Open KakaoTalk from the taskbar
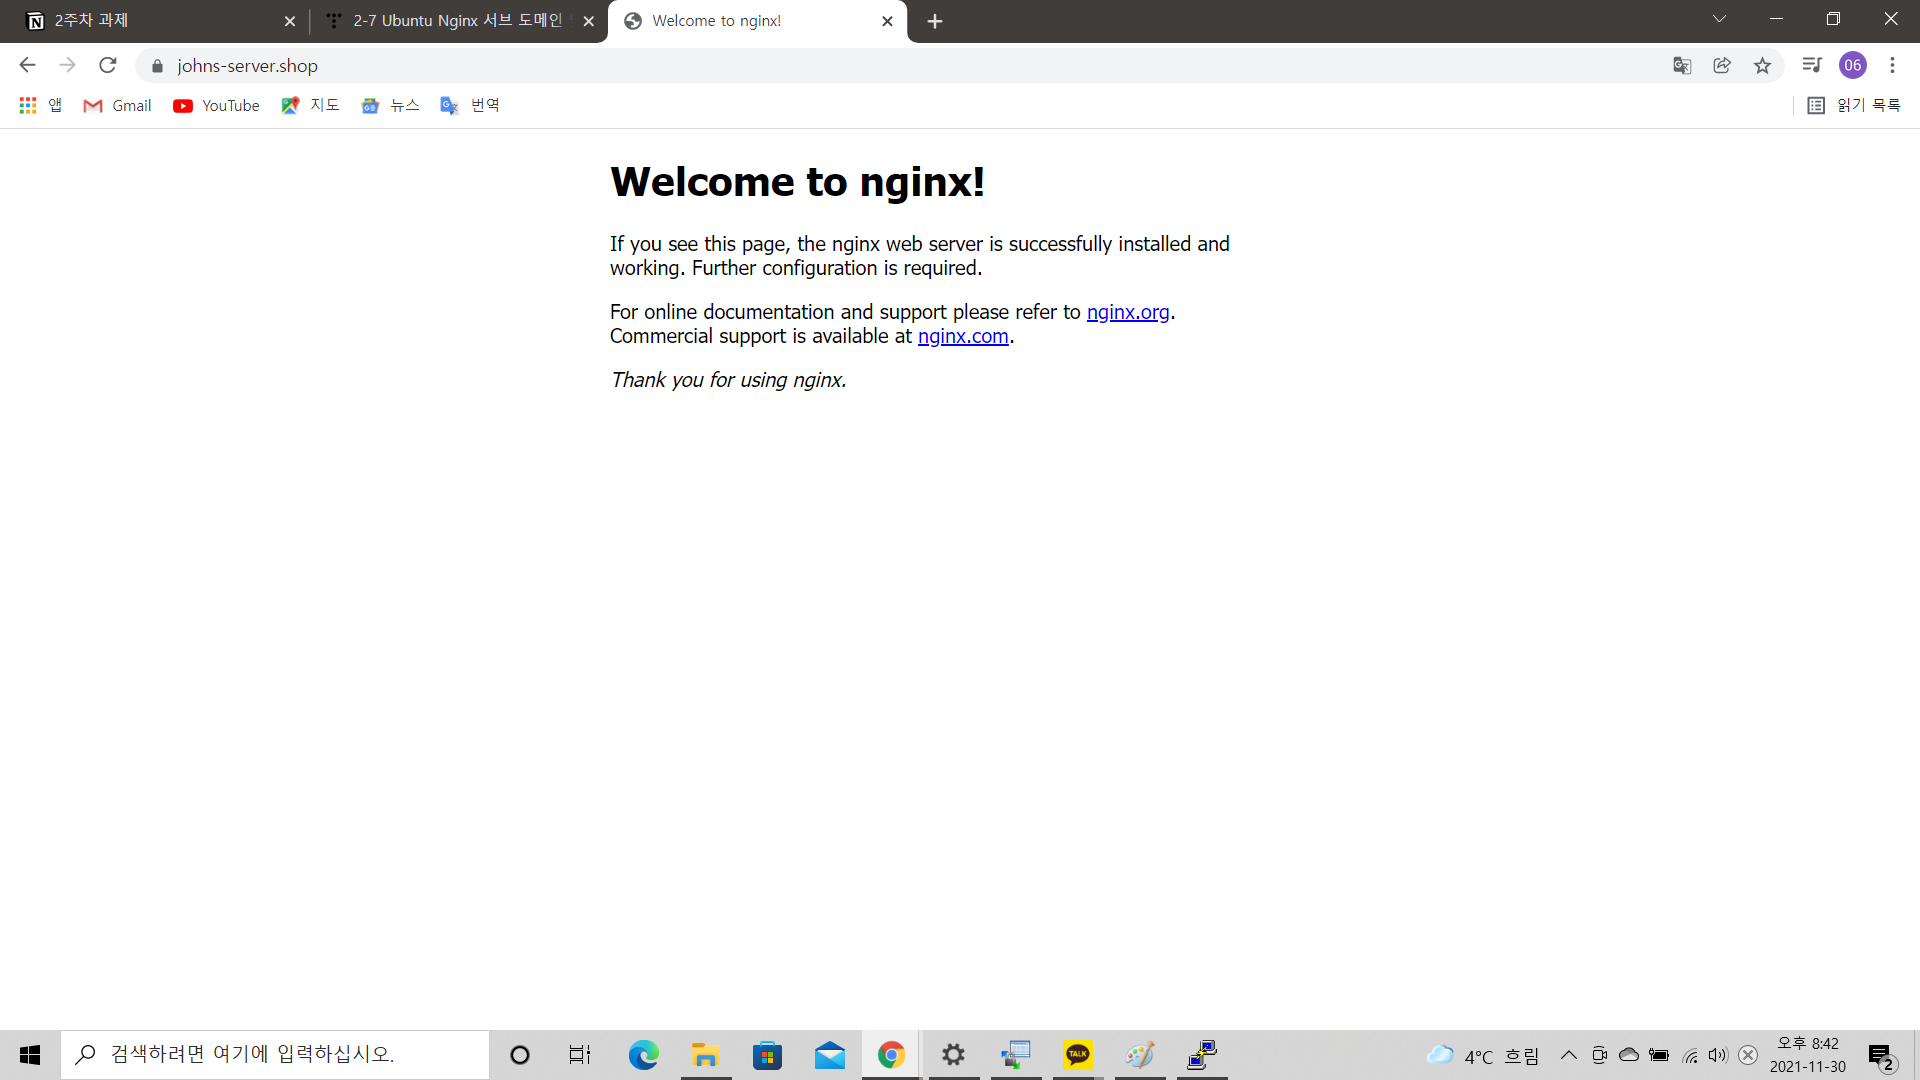Viewport: 1920px width, 1080px height. [x=1077, y=1055]
